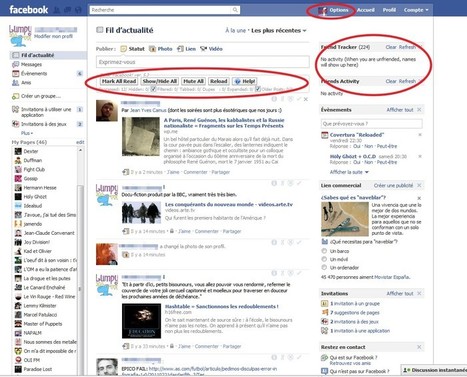This screenshot has width=467, height=377.
Task: Open the Hashtable EDUCATION post thumbnail
Action: (141, 321)
